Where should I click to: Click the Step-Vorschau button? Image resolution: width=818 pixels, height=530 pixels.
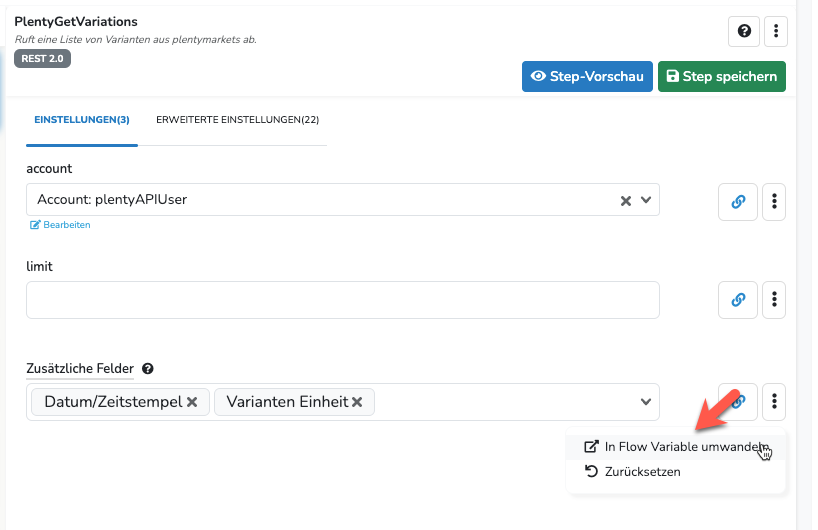tap(587, 76)
